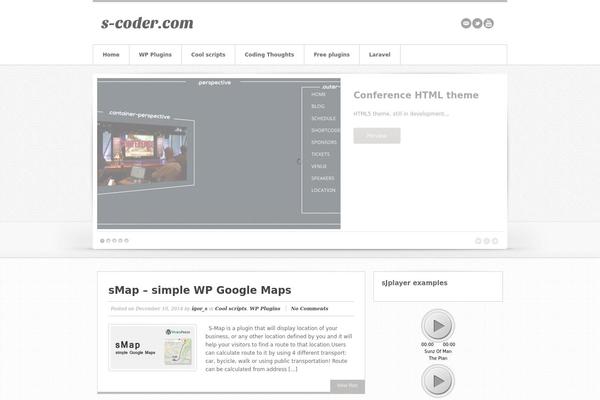This screenshot has width=600, height=400.
Task: Play the Sunz Of Man track
Action: 438,325
